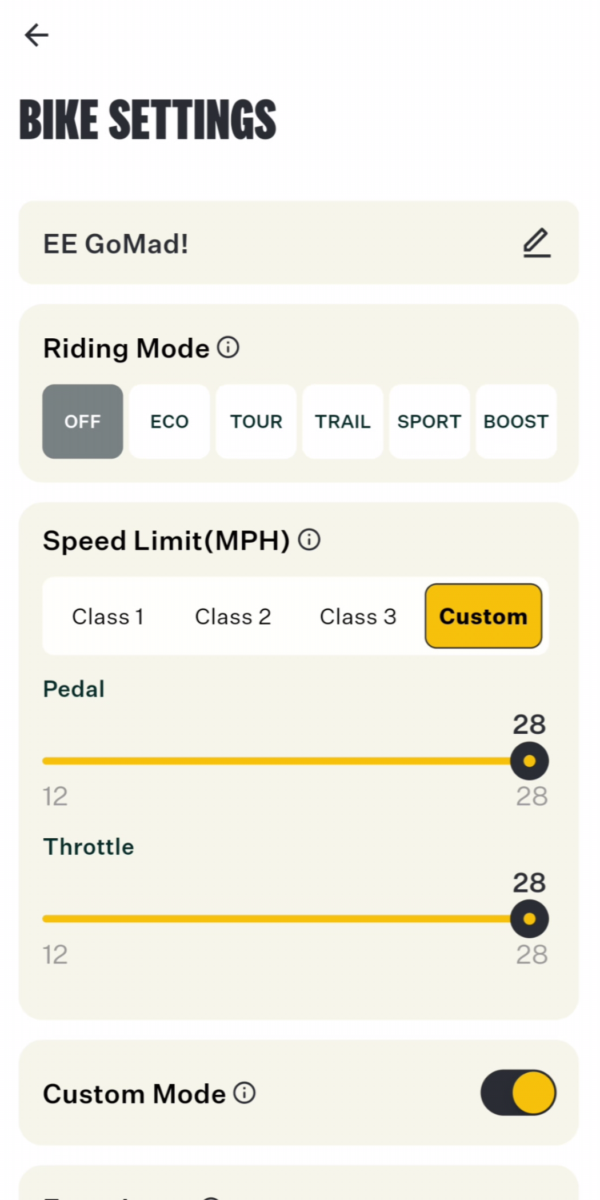Select the OFF riding mode

(82, 421)
